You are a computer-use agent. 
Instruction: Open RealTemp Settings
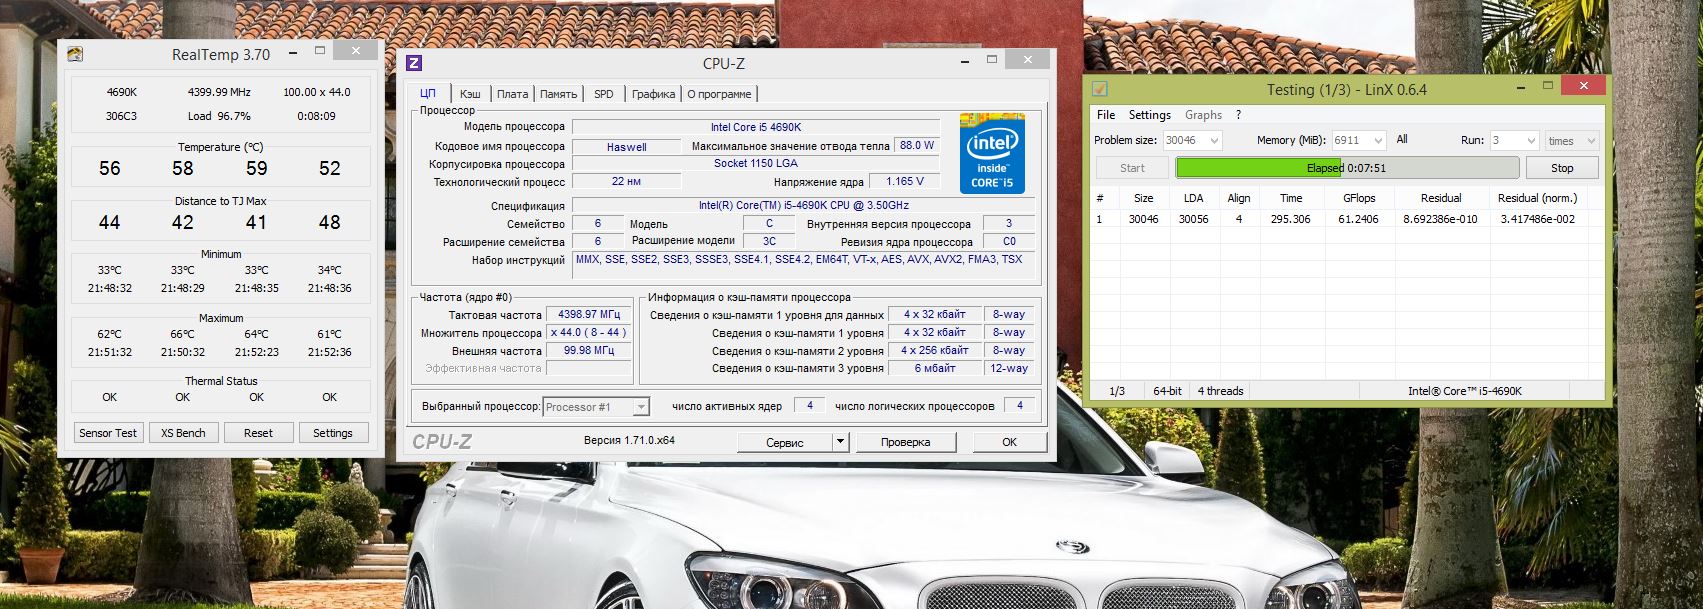pos(333,433)
